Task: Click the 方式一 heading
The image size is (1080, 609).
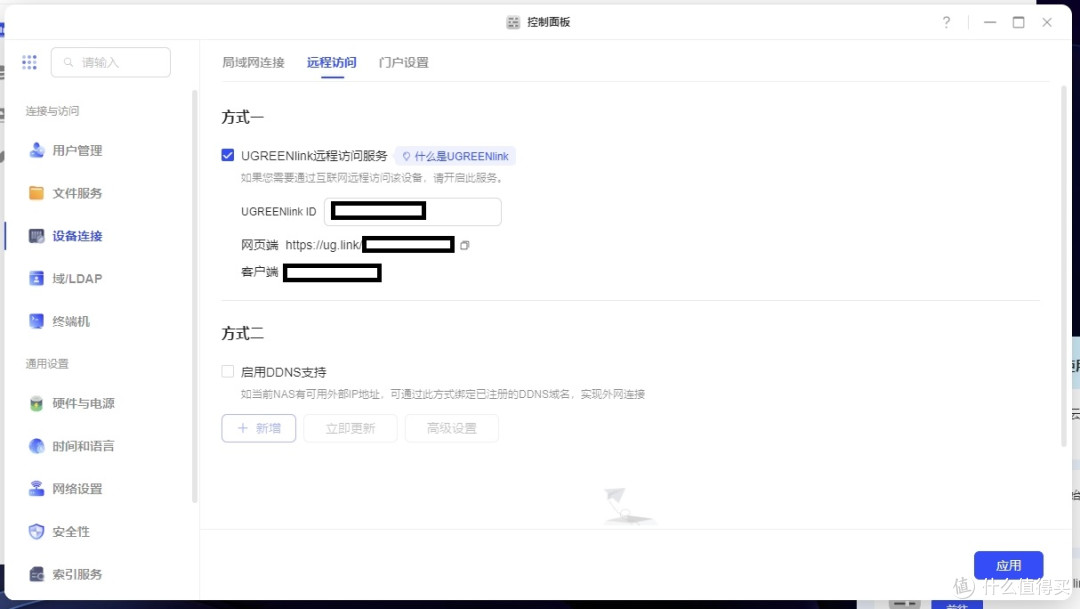Action: [x=242, y=117]
